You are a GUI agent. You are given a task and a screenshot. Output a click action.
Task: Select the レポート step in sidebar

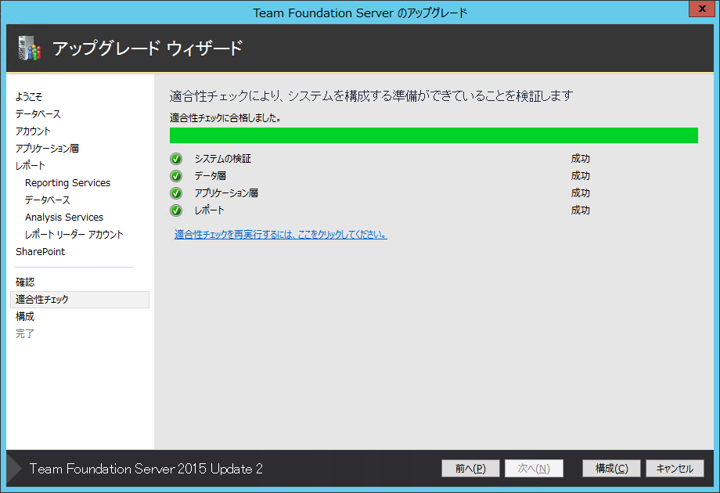(30, 165)
